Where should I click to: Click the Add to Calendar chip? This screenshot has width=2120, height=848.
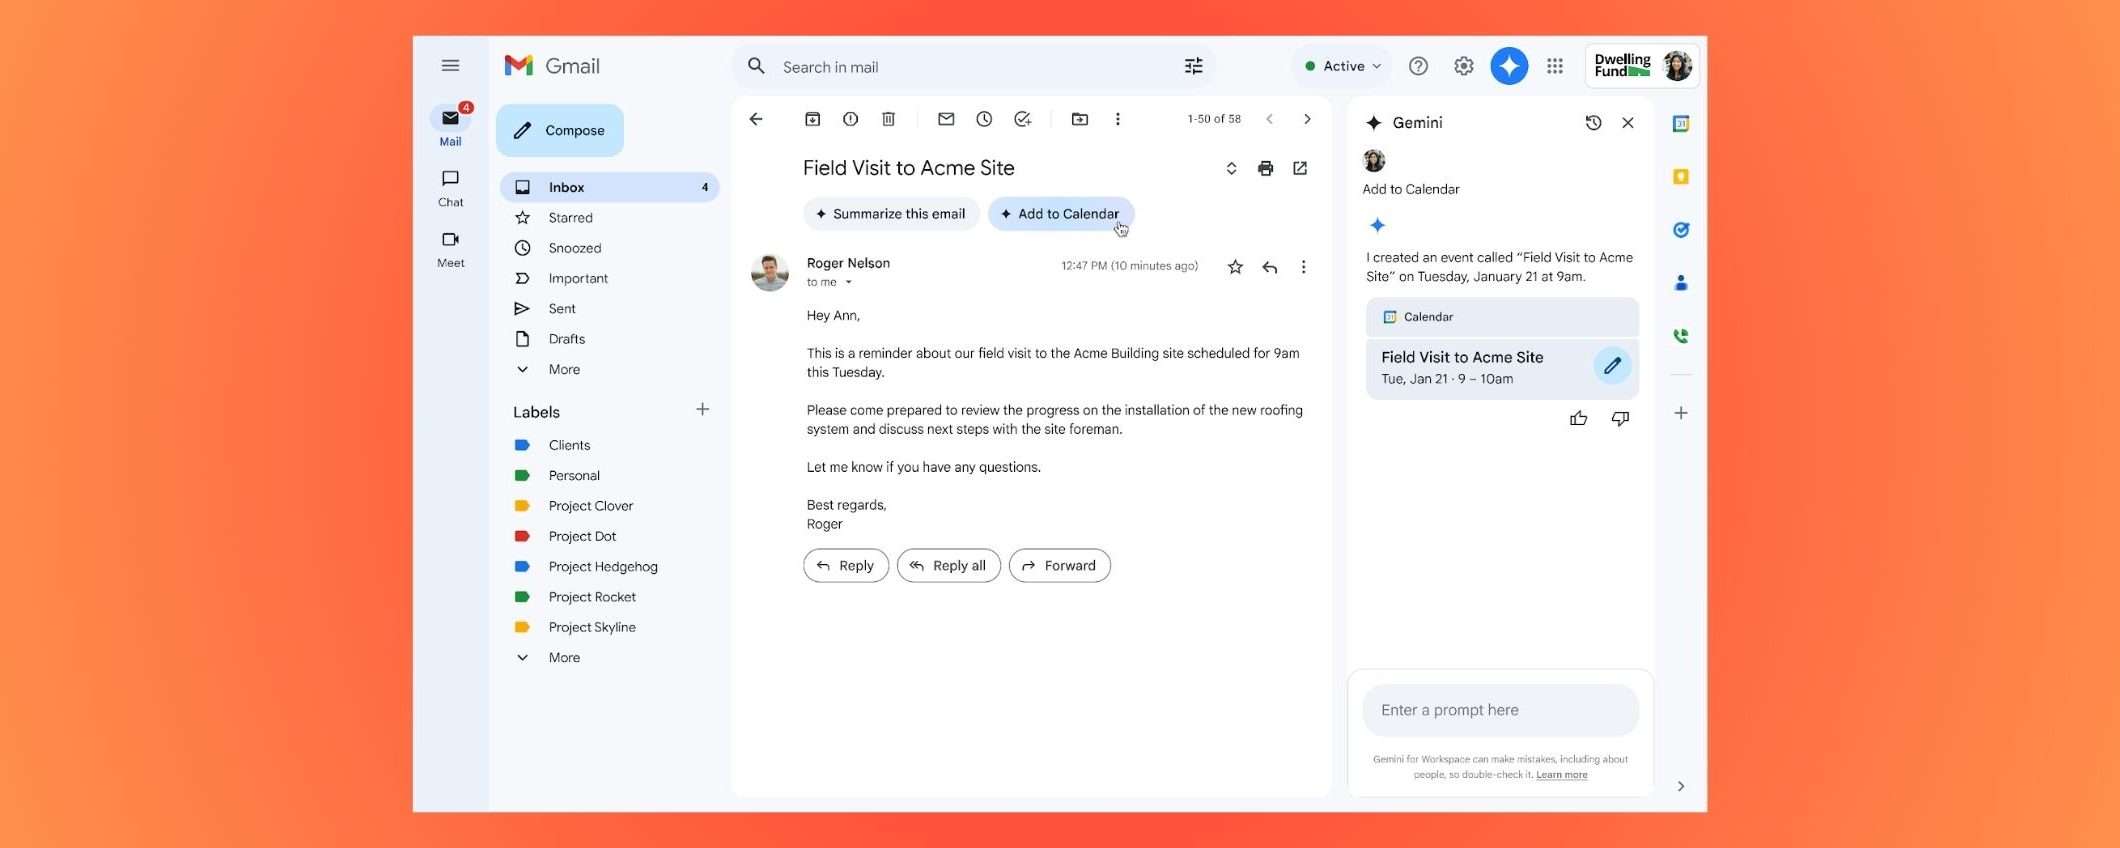pos(1061,214)
